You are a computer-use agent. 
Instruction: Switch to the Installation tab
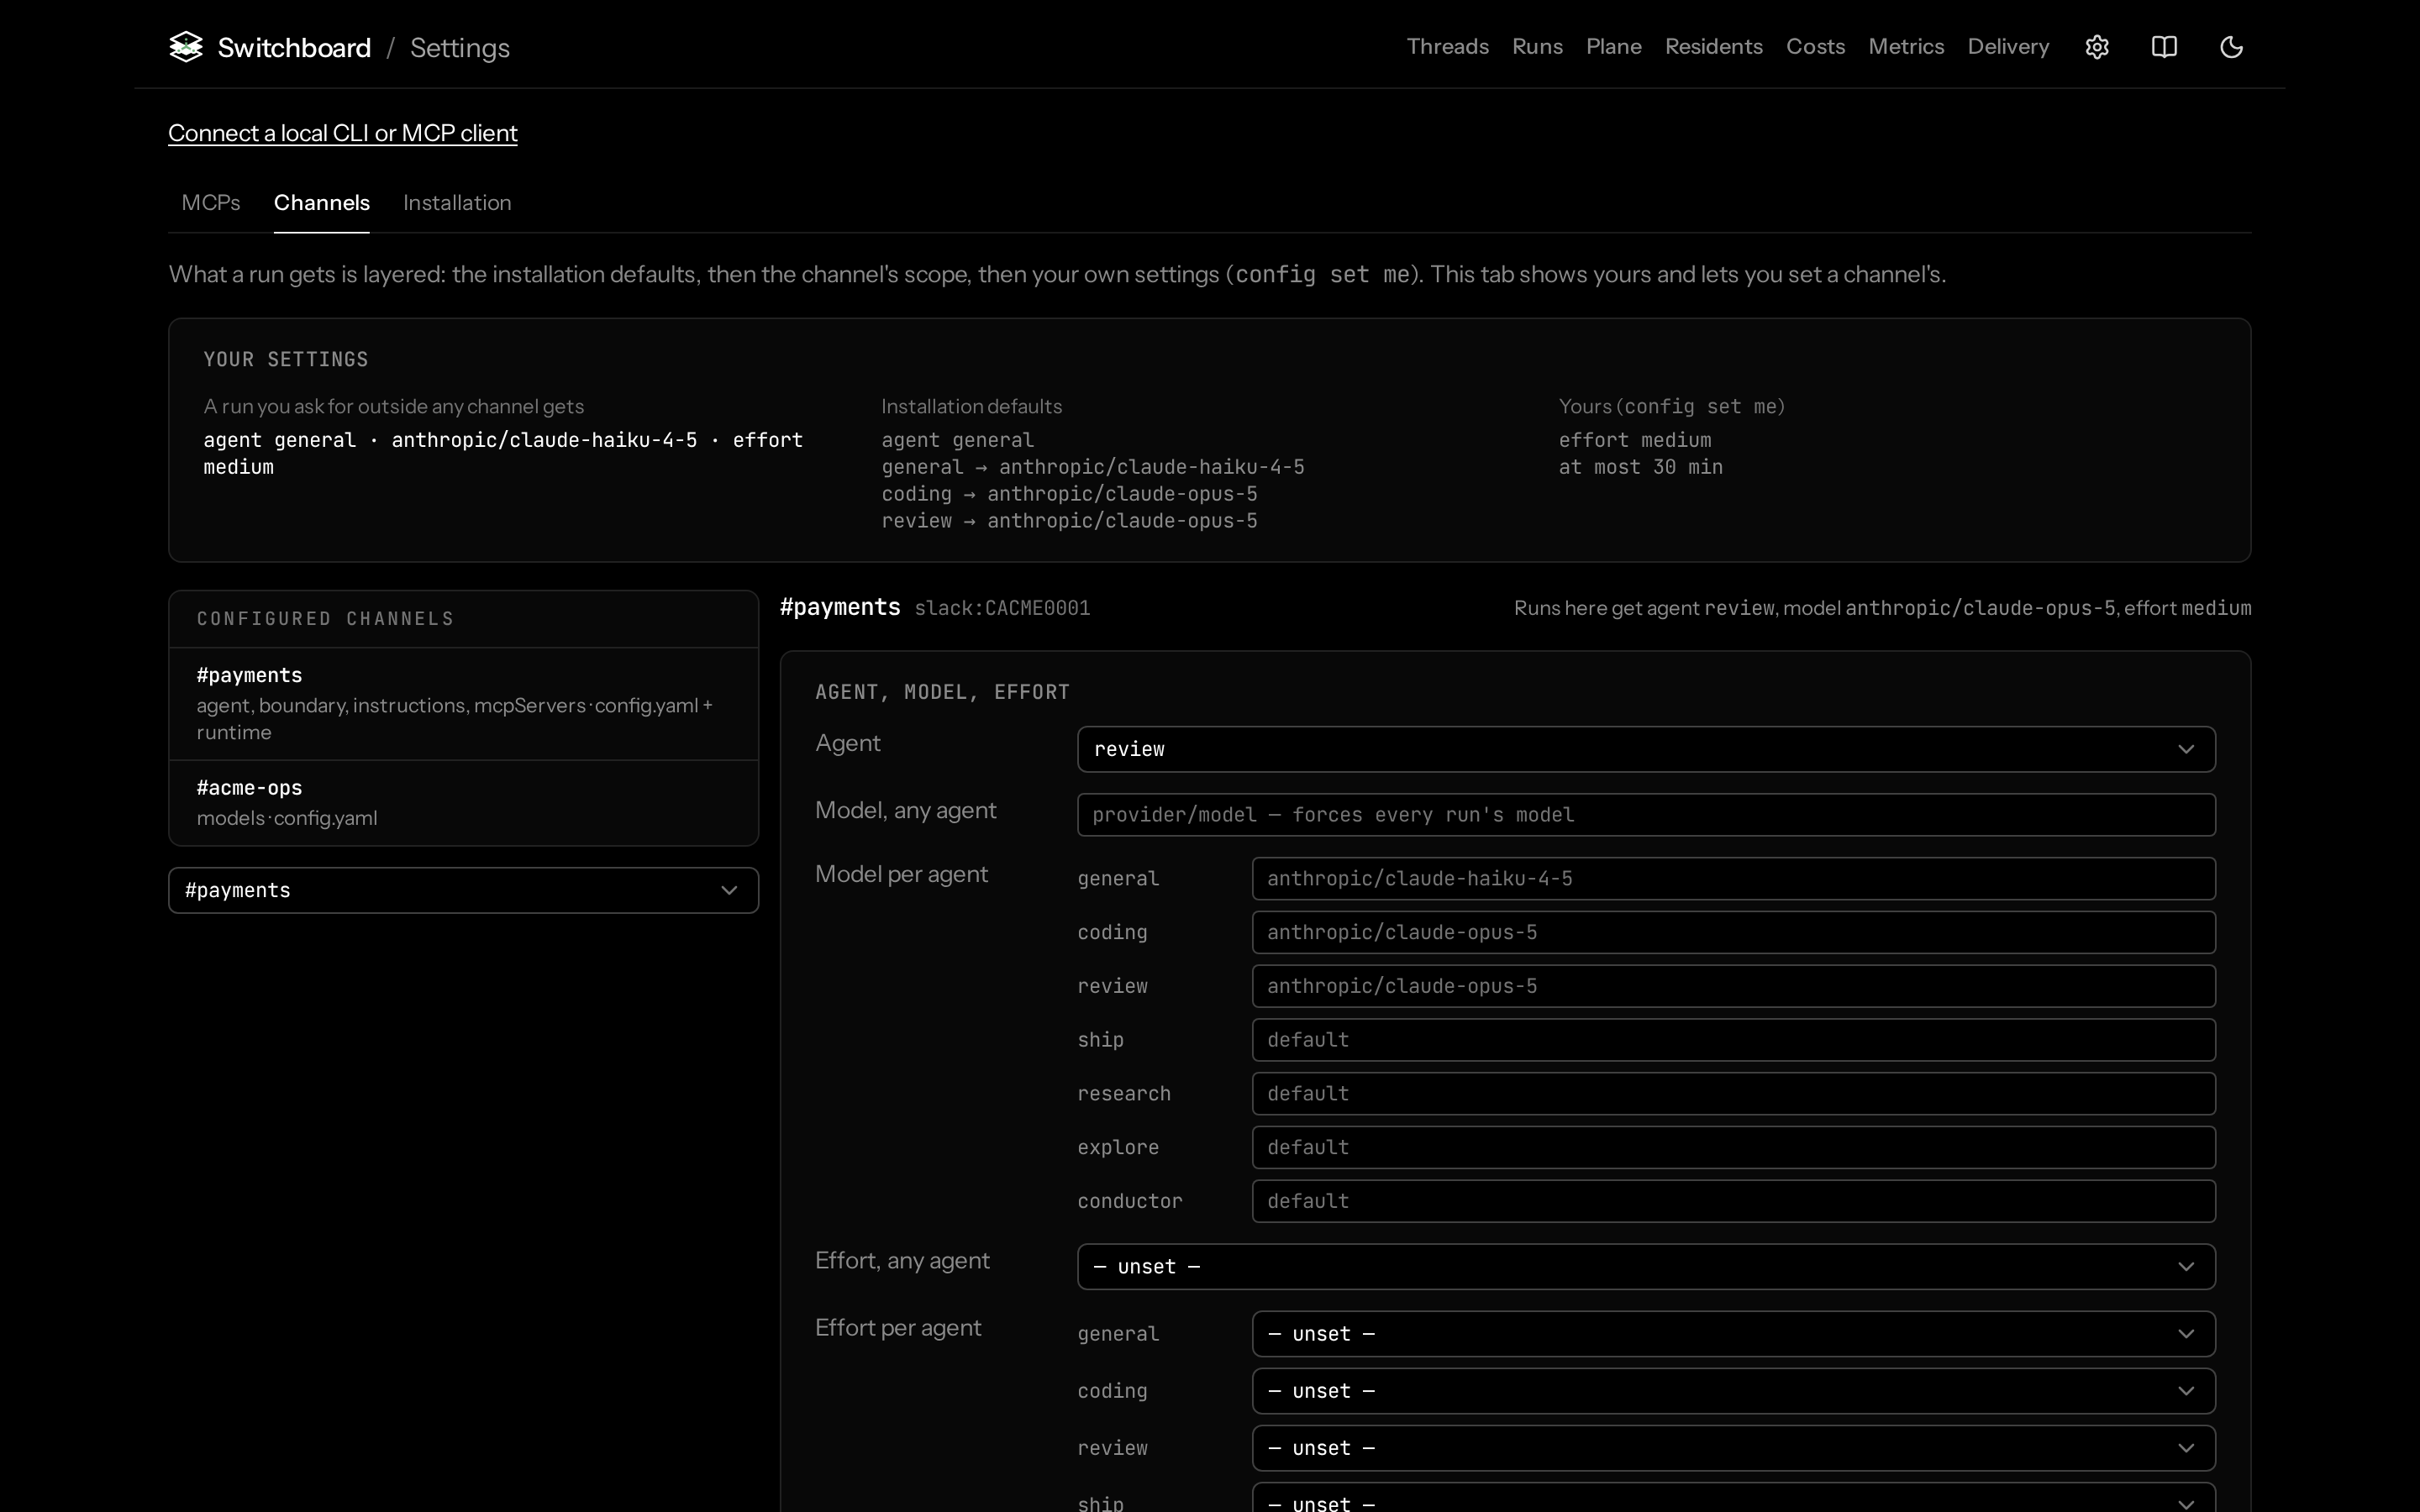[457, 203]
